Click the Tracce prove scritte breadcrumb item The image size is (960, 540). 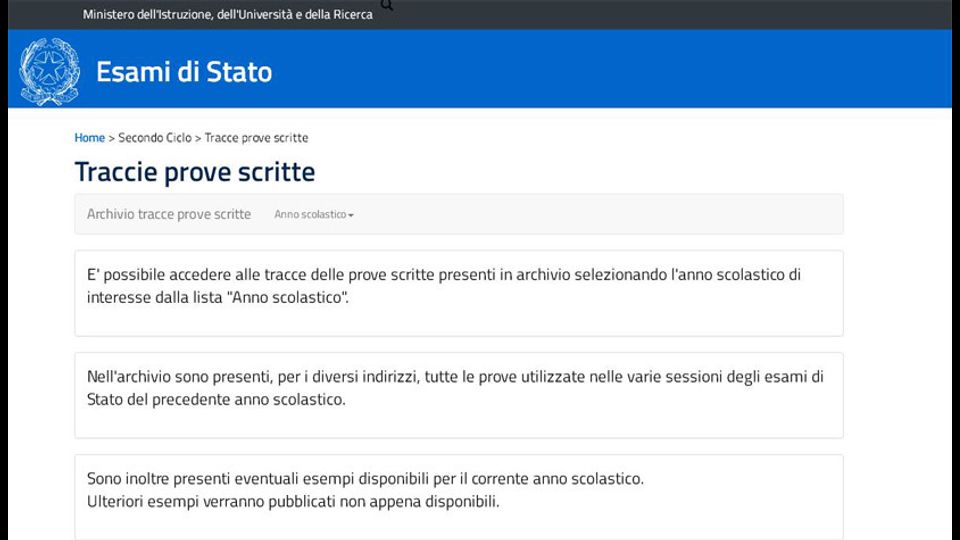pyautogui.click(x=256, y=138)
